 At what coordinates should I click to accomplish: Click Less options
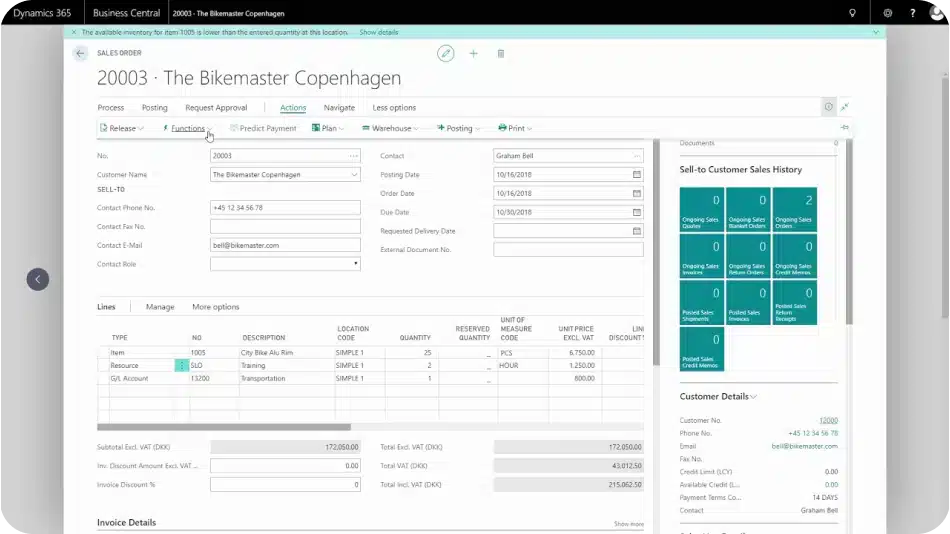click(394, 107)
